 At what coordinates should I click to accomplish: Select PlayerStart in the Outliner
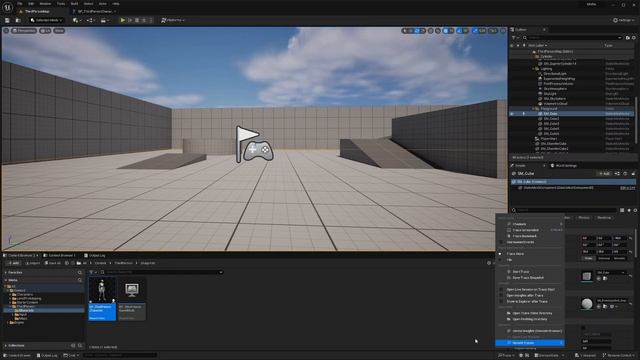point(548,139)
